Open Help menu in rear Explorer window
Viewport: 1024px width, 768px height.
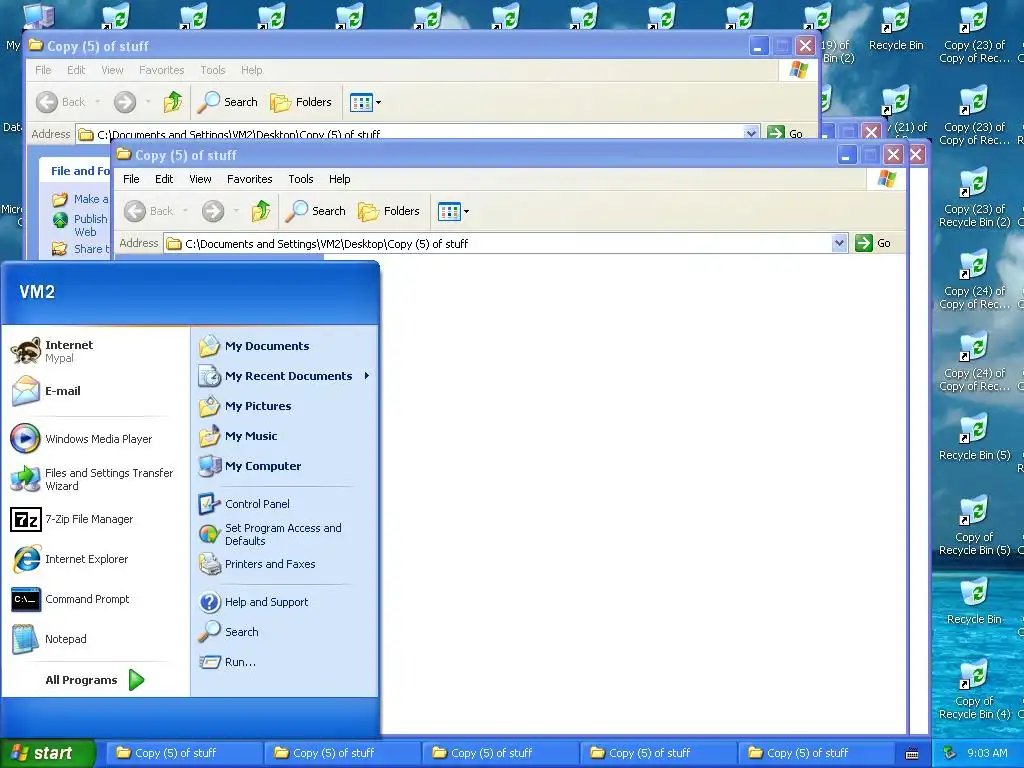(x=251, y=70)
